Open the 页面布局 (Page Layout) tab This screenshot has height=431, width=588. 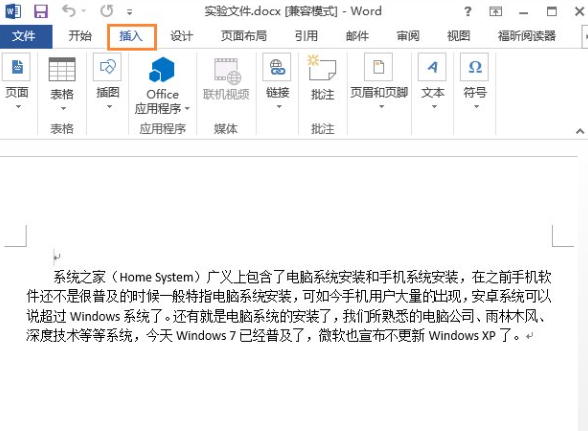[244, 36]
